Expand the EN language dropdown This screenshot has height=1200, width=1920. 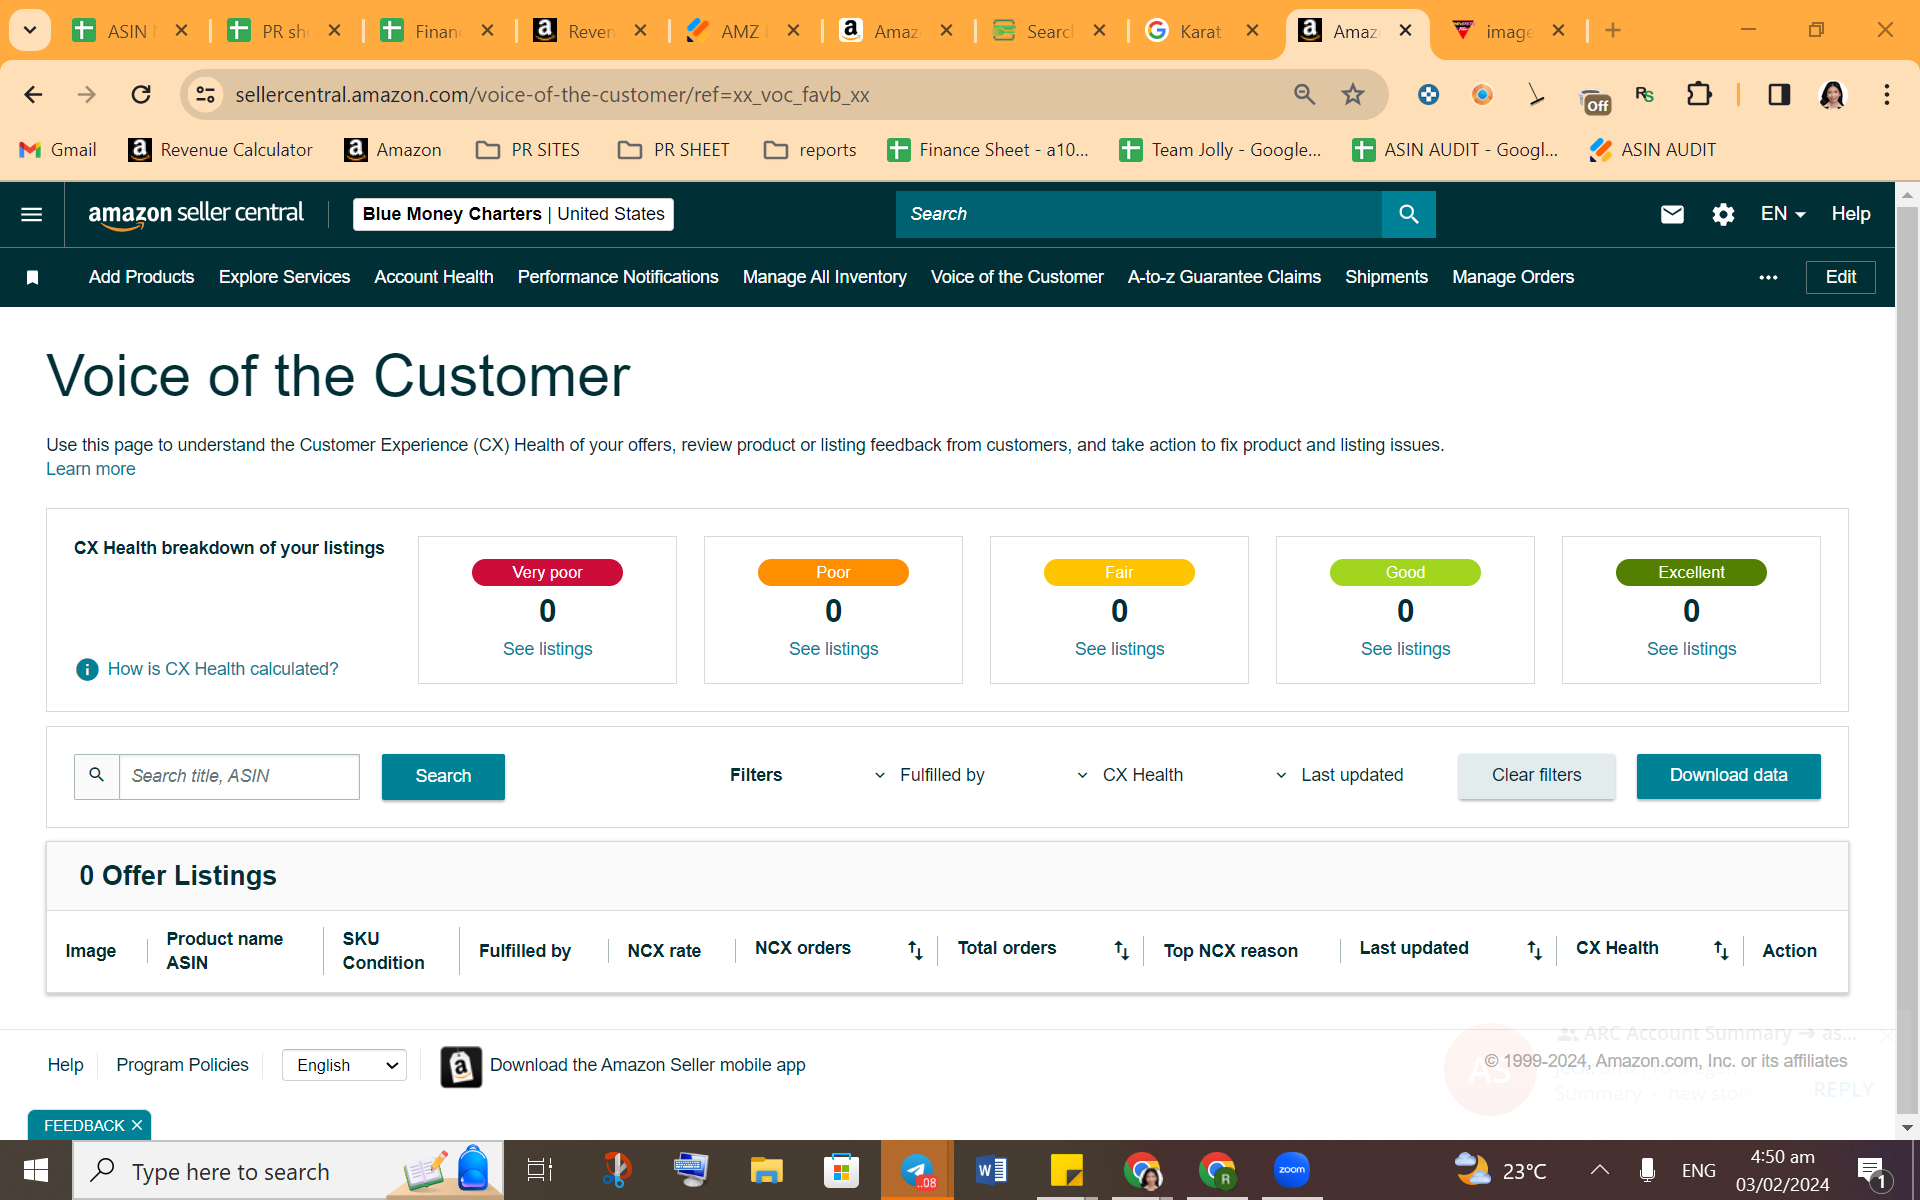(1783, 214)
